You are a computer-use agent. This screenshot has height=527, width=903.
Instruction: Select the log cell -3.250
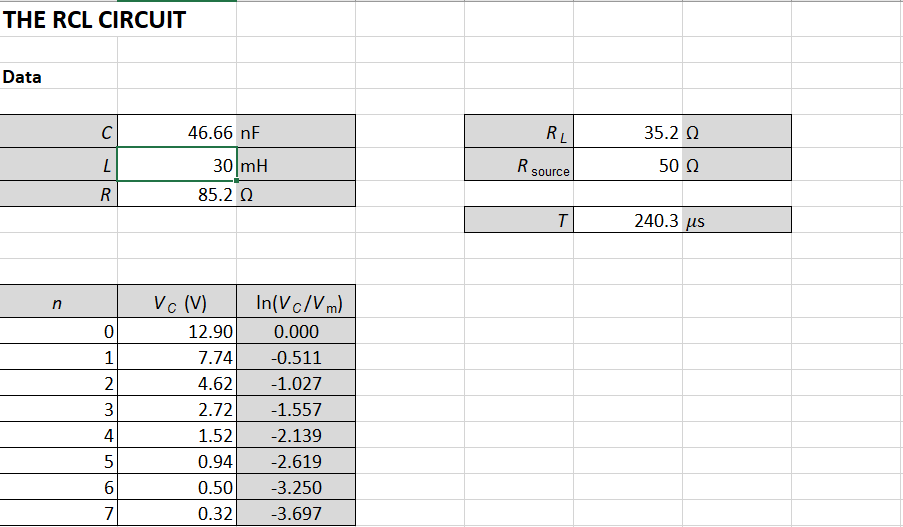[296, 487]
